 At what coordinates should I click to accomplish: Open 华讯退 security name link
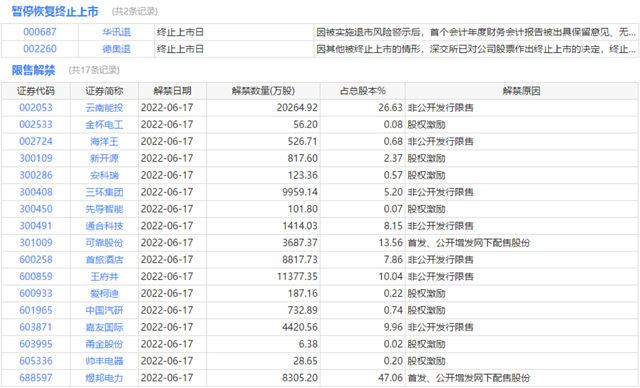coord(116,32)
